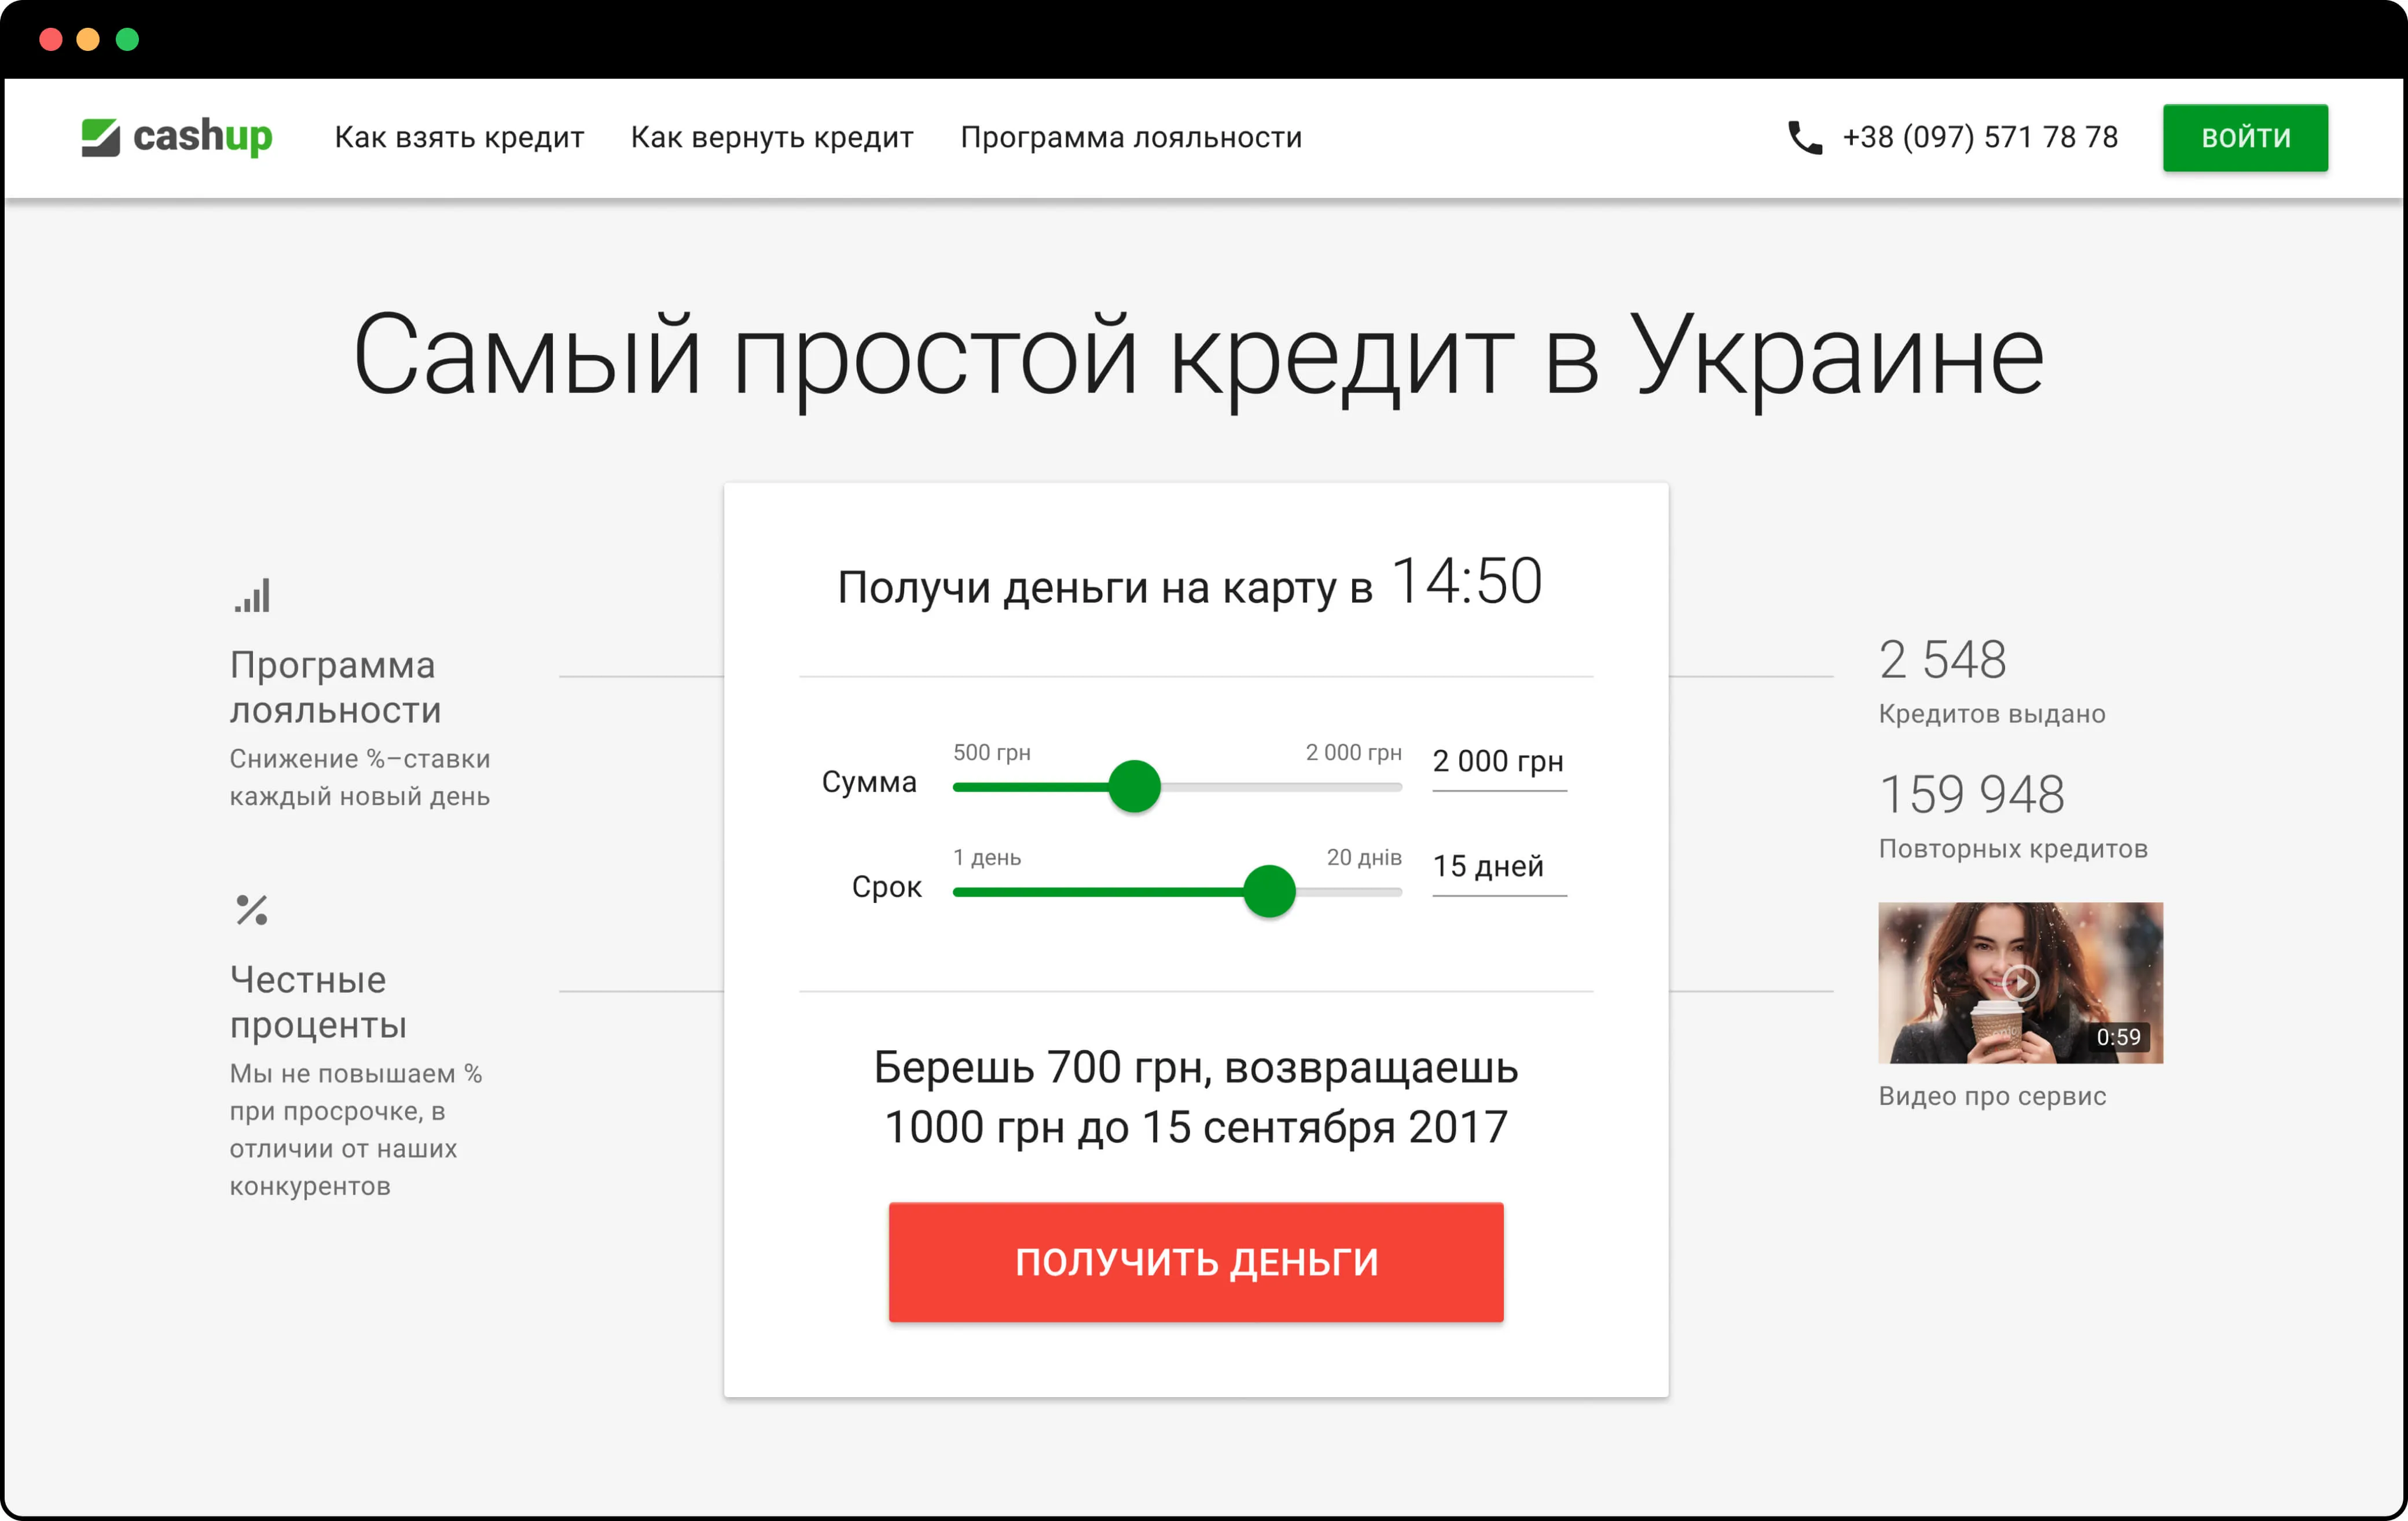Viewport: 2408px width, 1521px height.
Task: Click the percent sign icon
Action: [252, 910]
